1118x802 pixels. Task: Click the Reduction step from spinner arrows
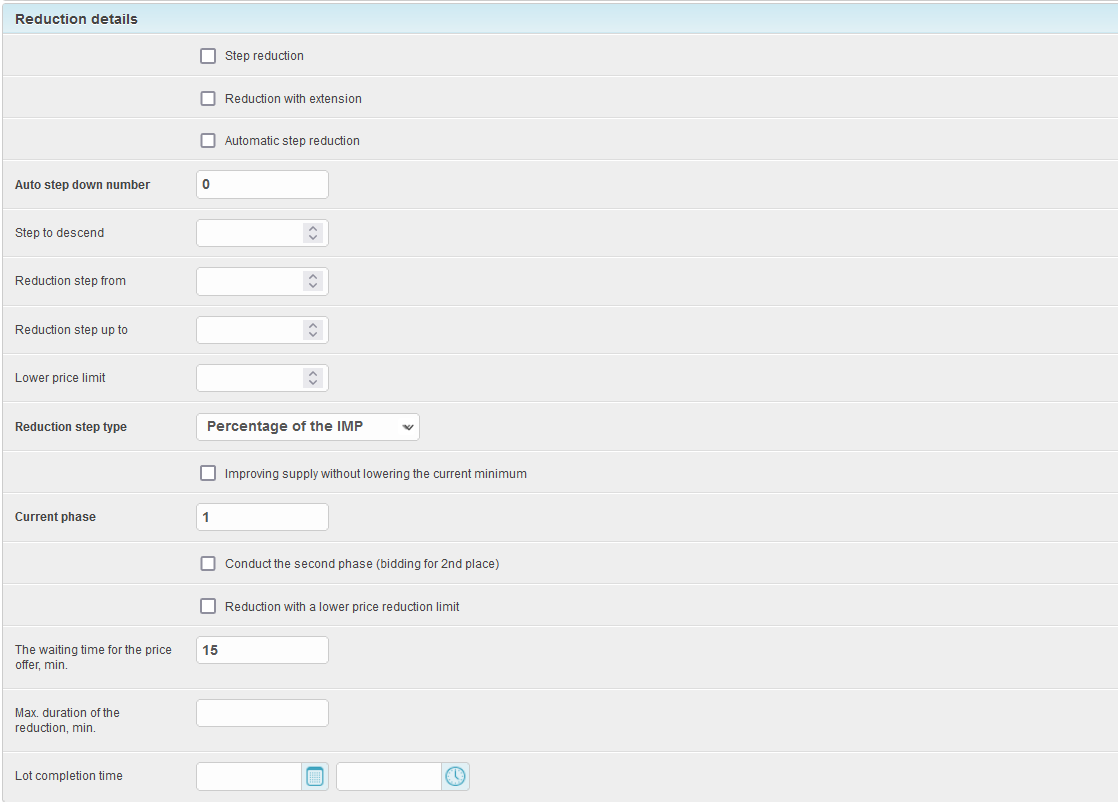point(313,281)
